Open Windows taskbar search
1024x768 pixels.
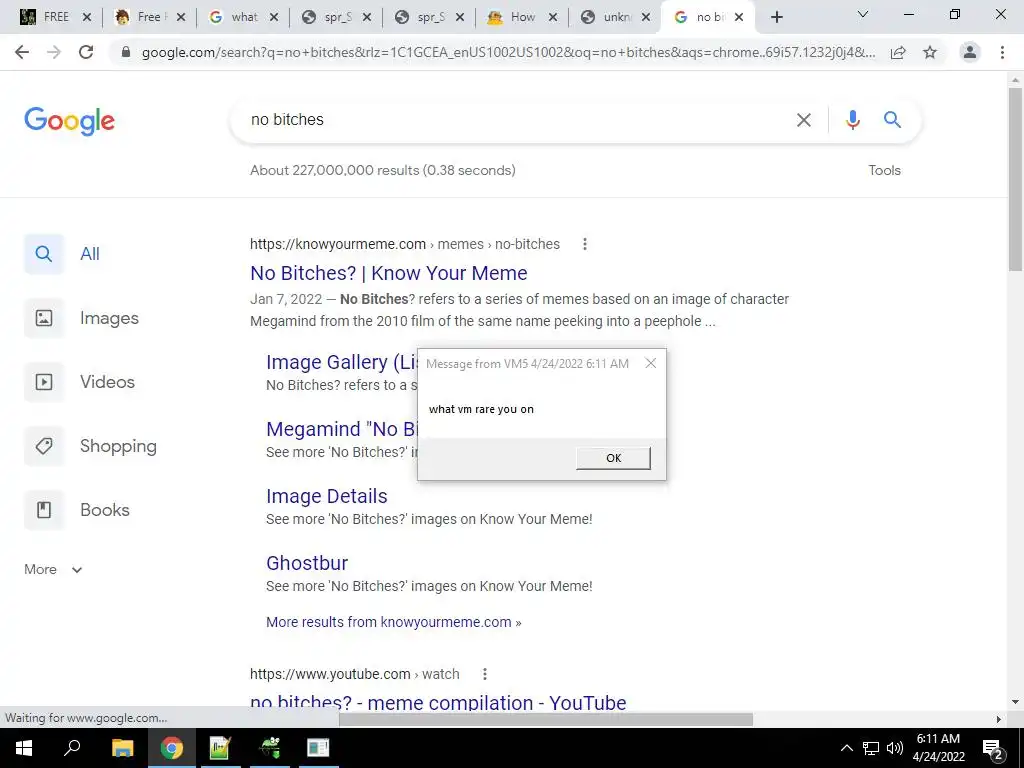point(72,748)
